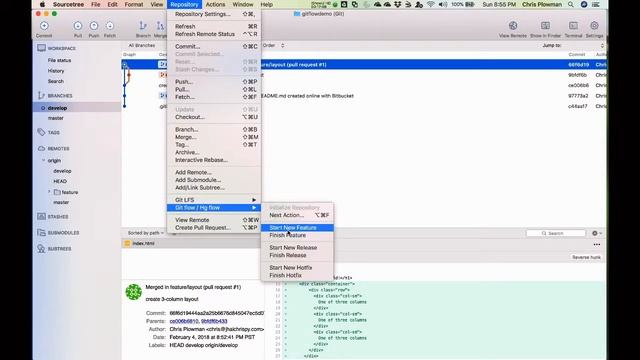Click the Submodules icon in sidebar
Viewport: 640px width, 360px height.
coord(41,232)
